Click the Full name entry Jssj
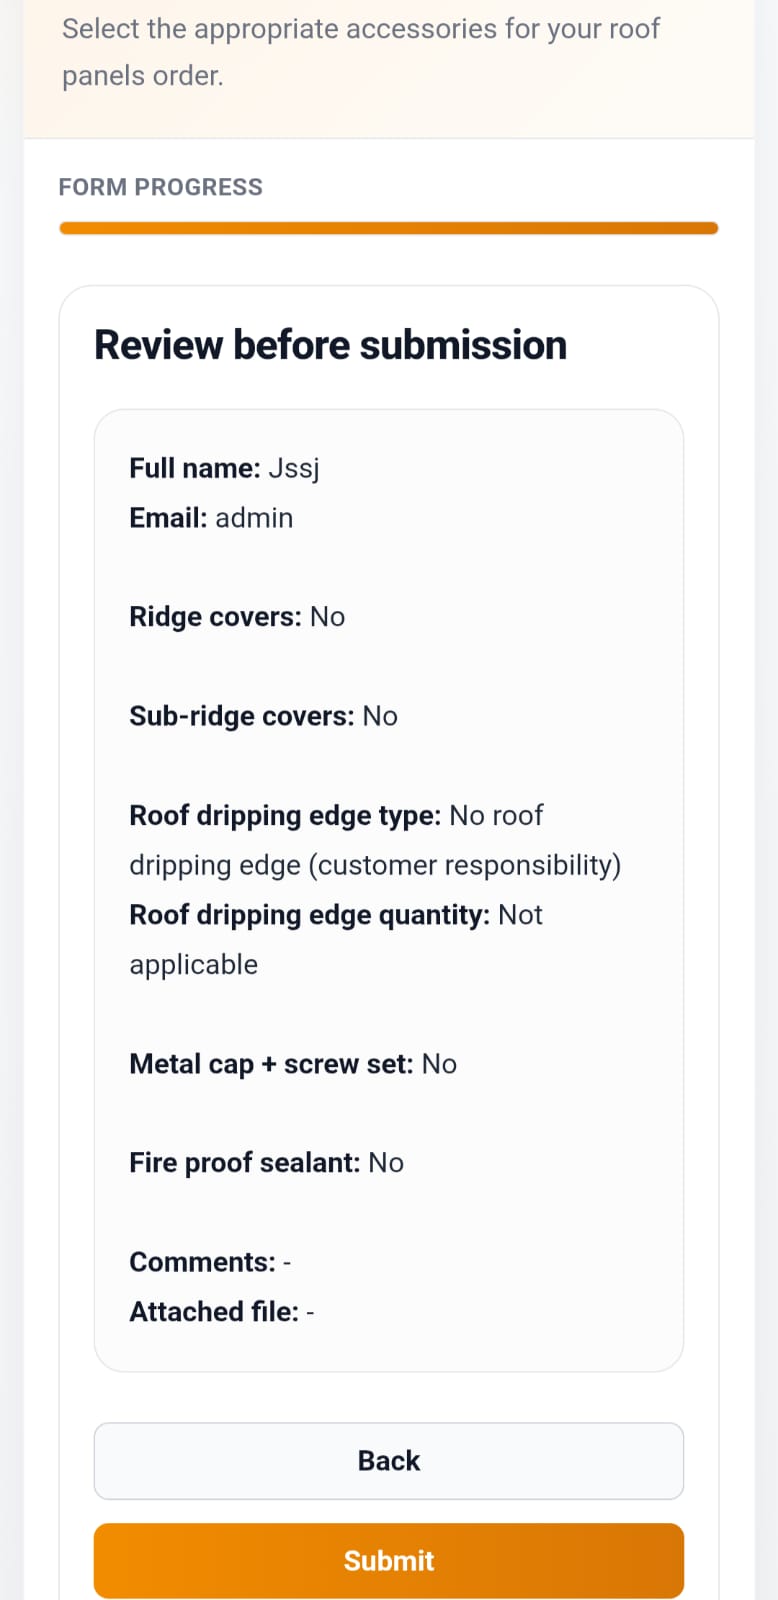The height and width of the screenshot is (1600, 778). click(224, 468)
